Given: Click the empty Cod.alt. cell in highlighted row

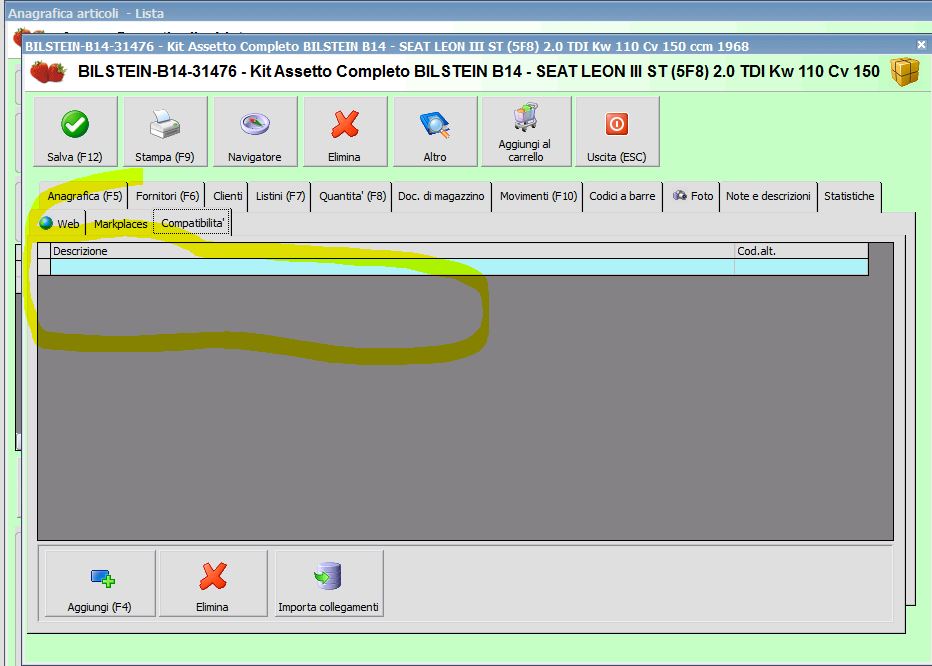Looking at the screenshot, I should click(801, 267).
